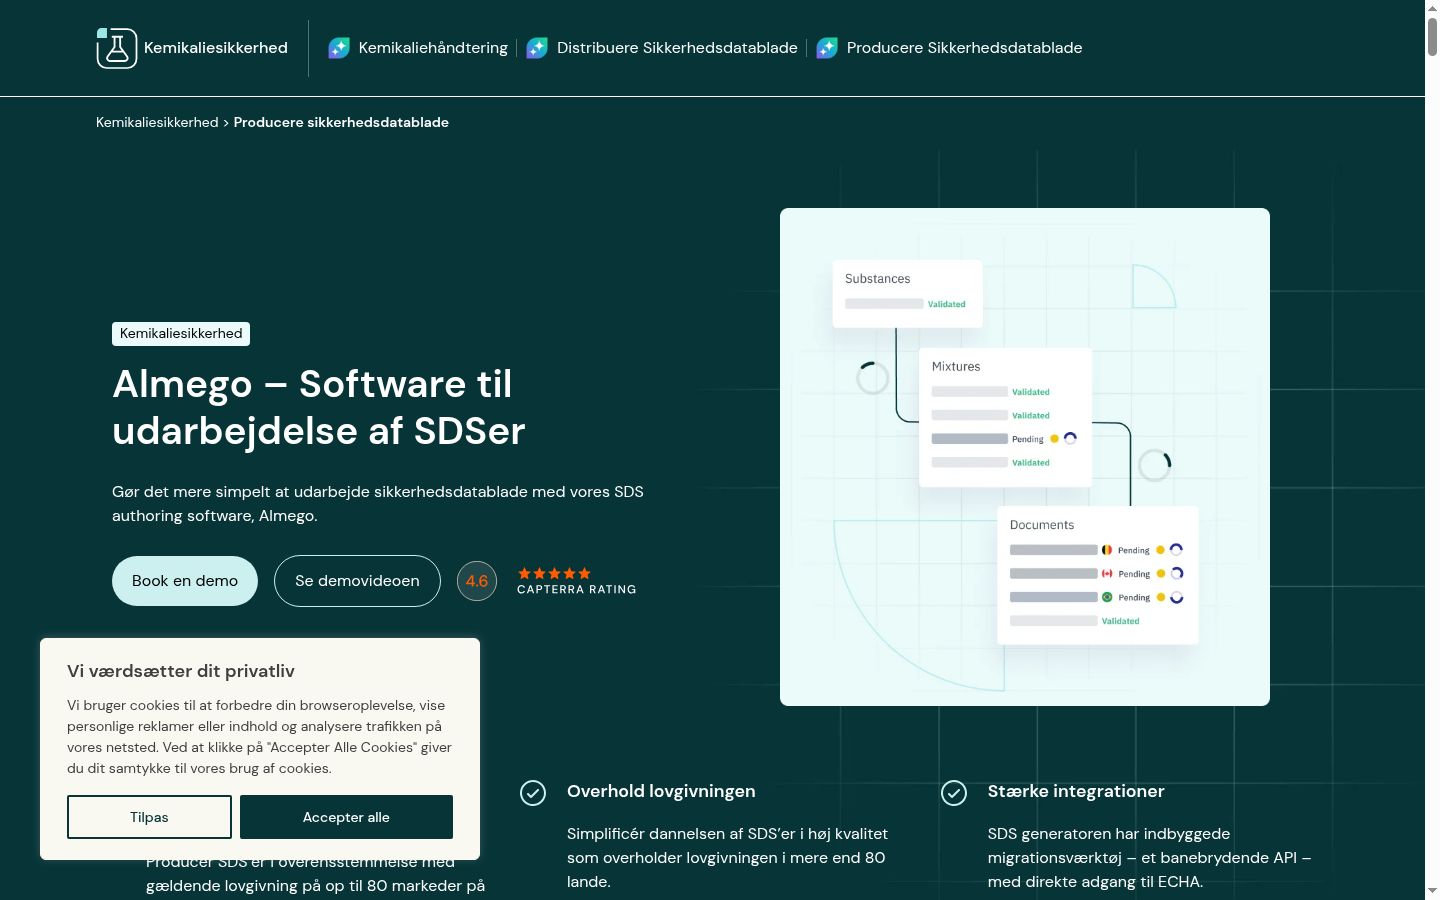The width and height of the screenshot is (1440, 900).
Task: Click the Almego – Software til udarbejdelse headline
Action: [319, 407]
